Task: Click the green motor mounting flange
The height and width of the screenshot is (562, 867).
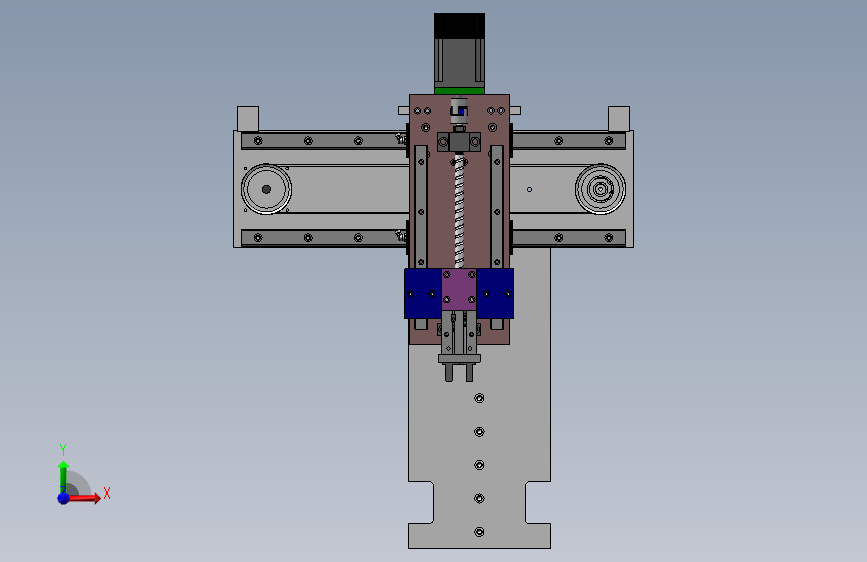Action: [x=459, y=91]
